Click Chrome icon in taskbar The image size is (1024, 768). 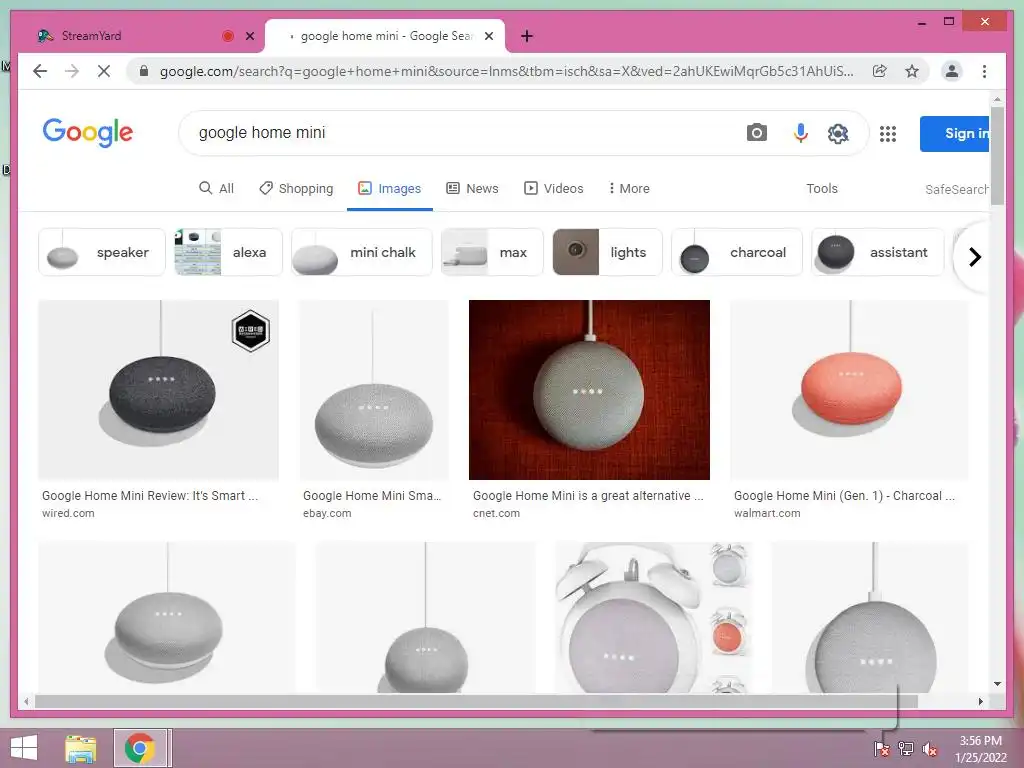(140, 748)
